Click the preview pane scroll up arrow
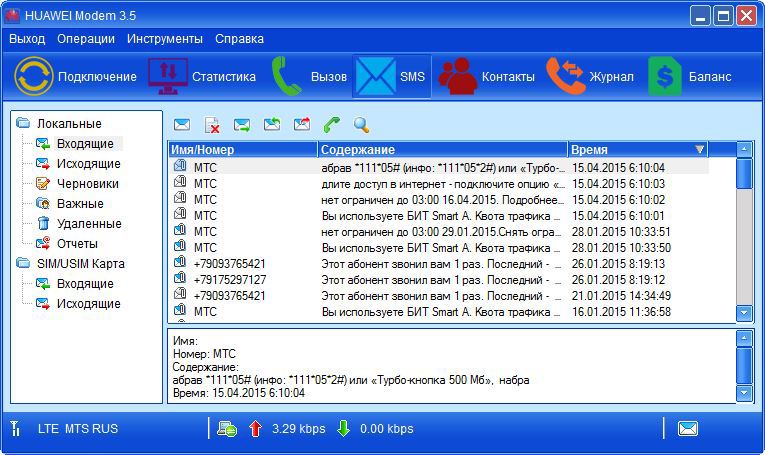765x455 pixels. 744,337
